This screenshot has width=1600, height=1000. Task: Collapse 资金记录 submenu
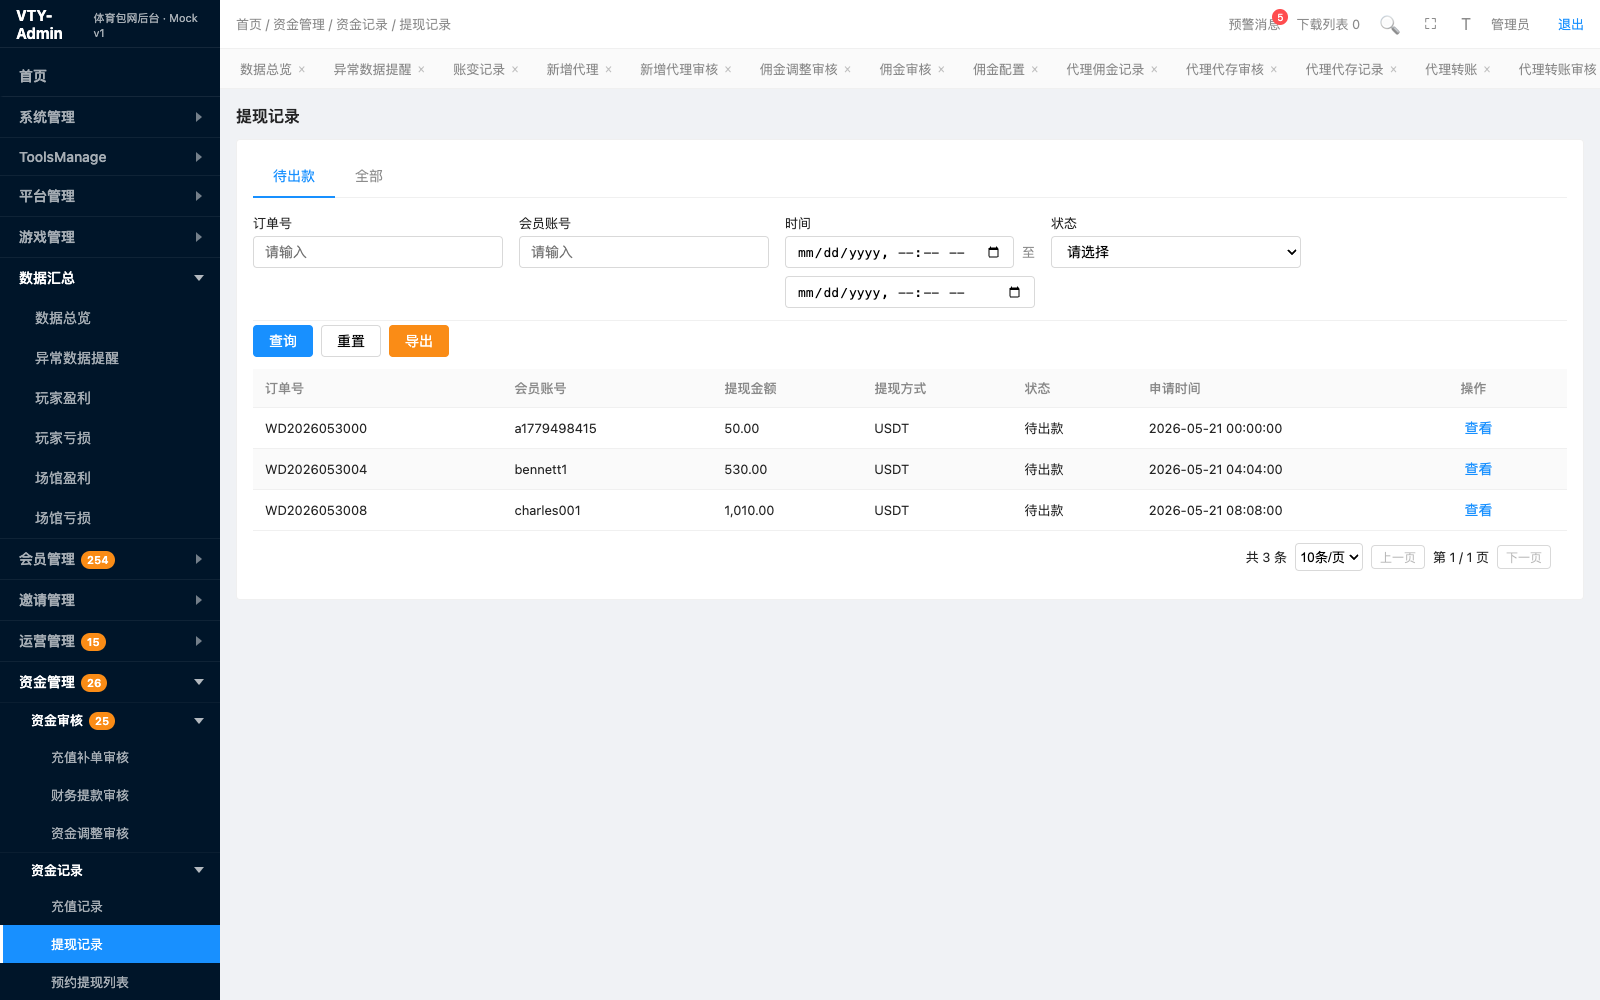pos(110,870)
